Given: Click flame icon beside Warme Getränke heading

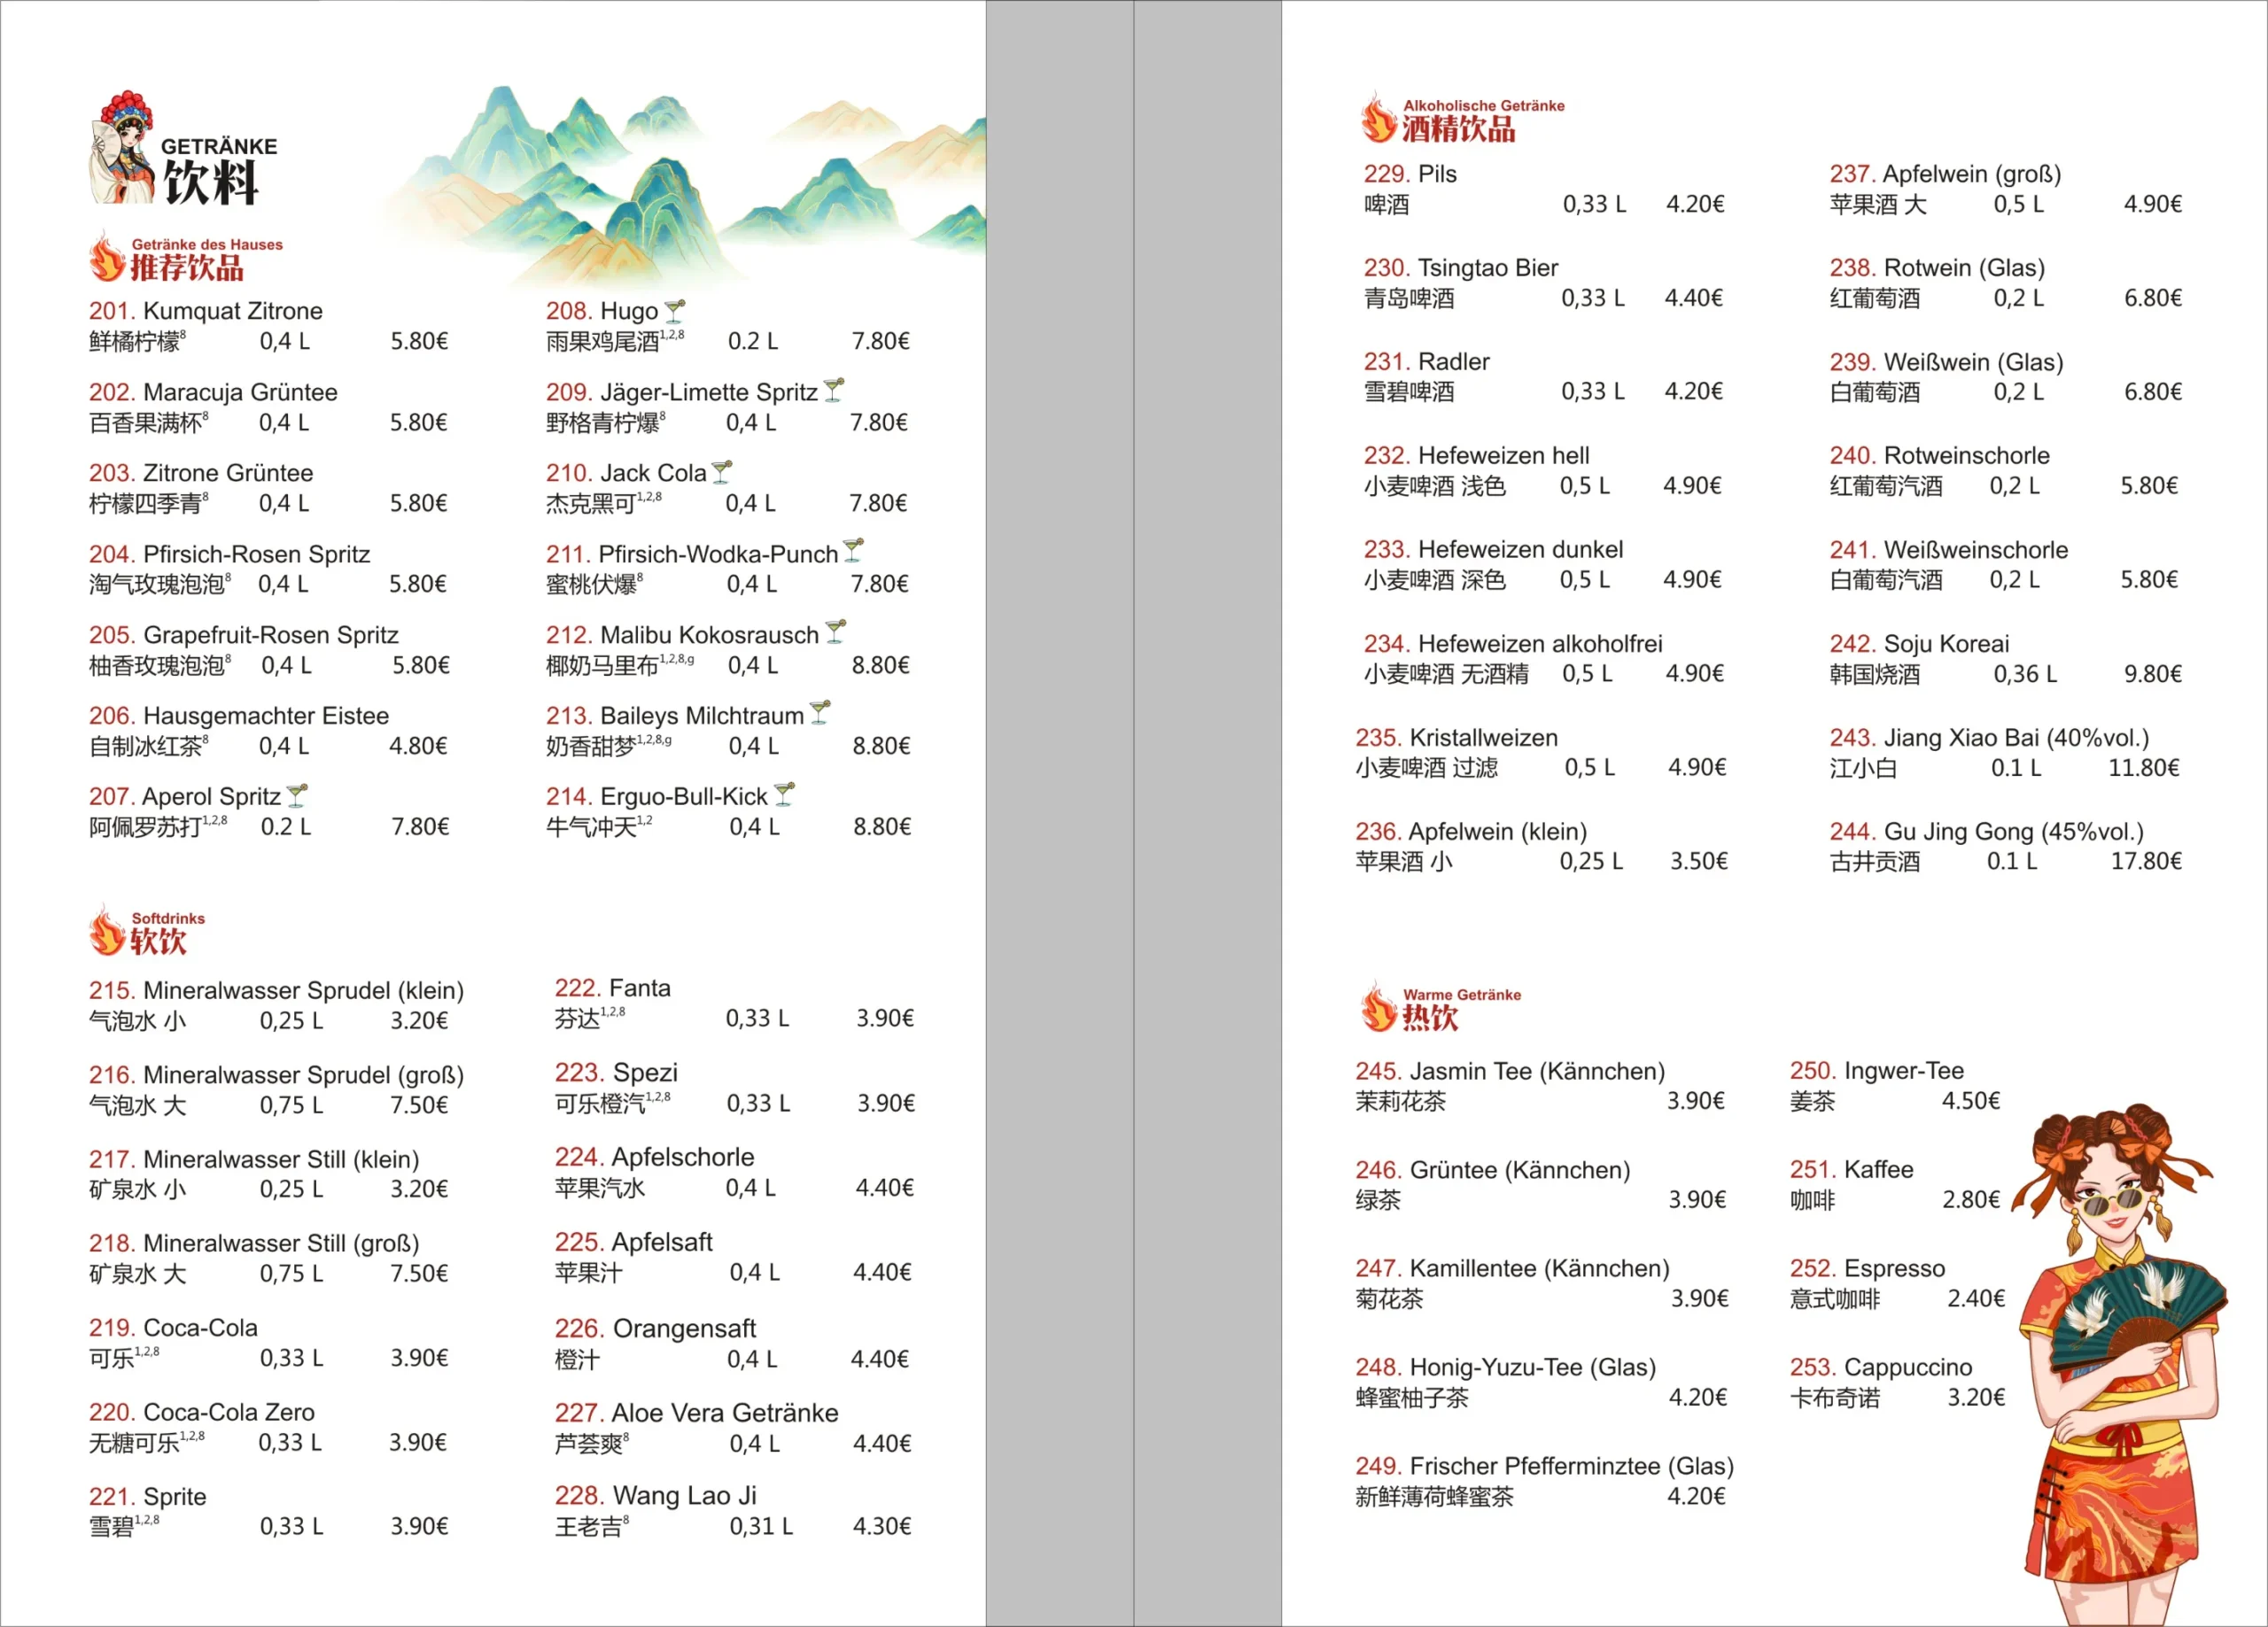Looking at the screenshot, I should click(x=1378, y=1006).
